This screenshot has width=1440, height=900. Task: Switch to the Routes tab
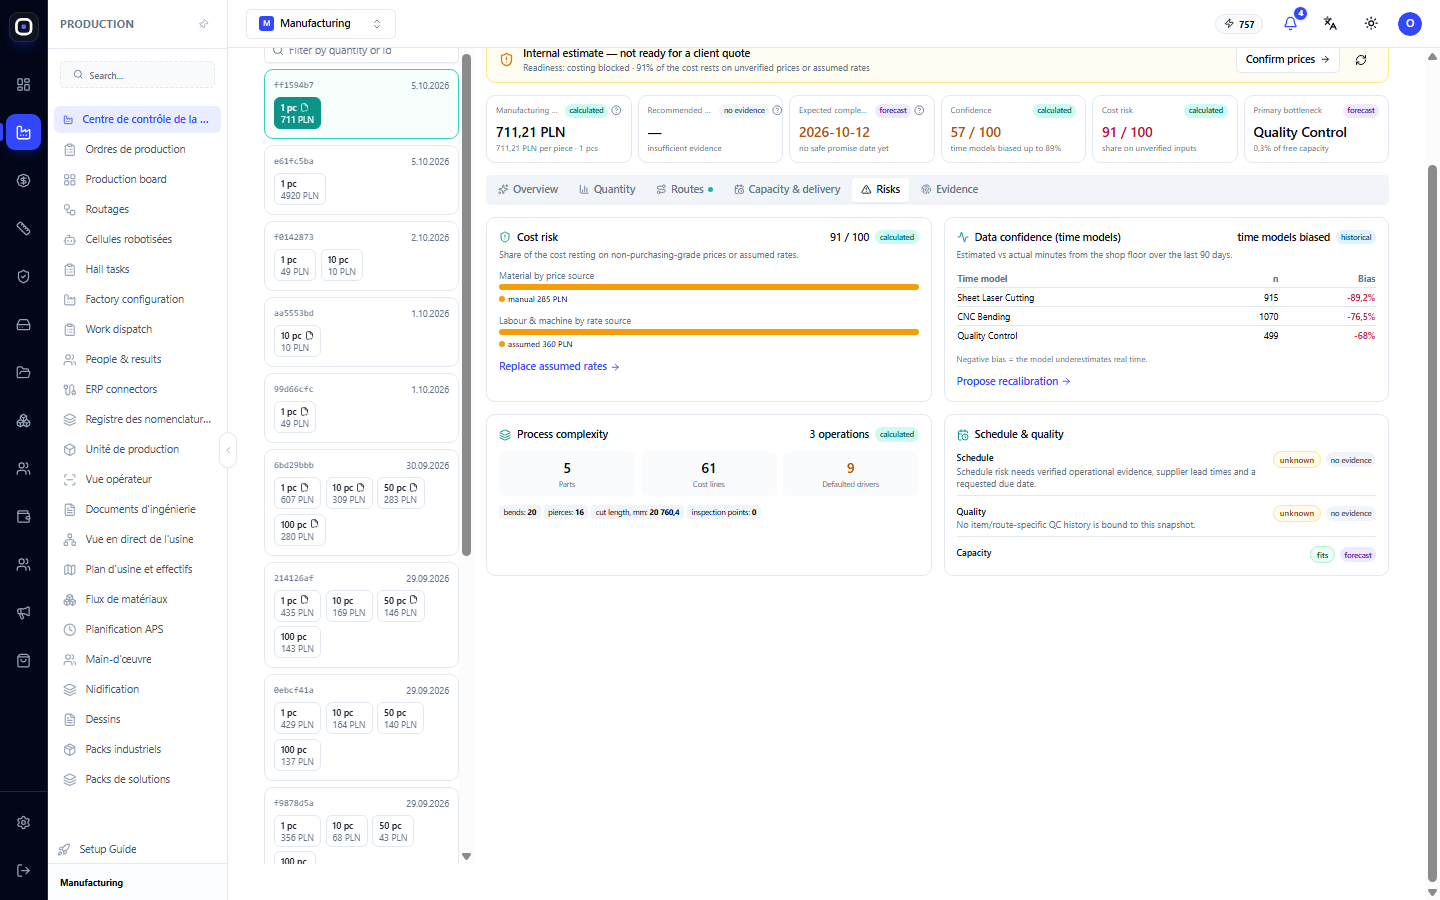(685, 189)
